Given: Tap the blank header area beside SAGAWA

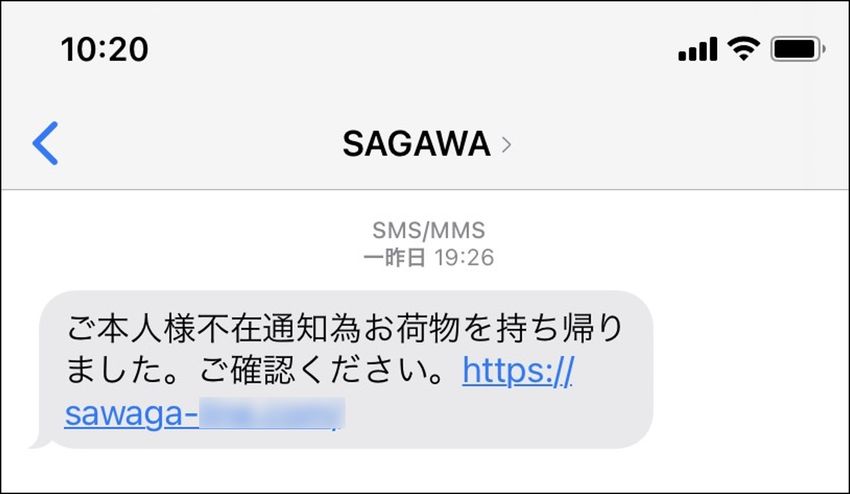Looking at the screenshot, I should coord(678,144).
